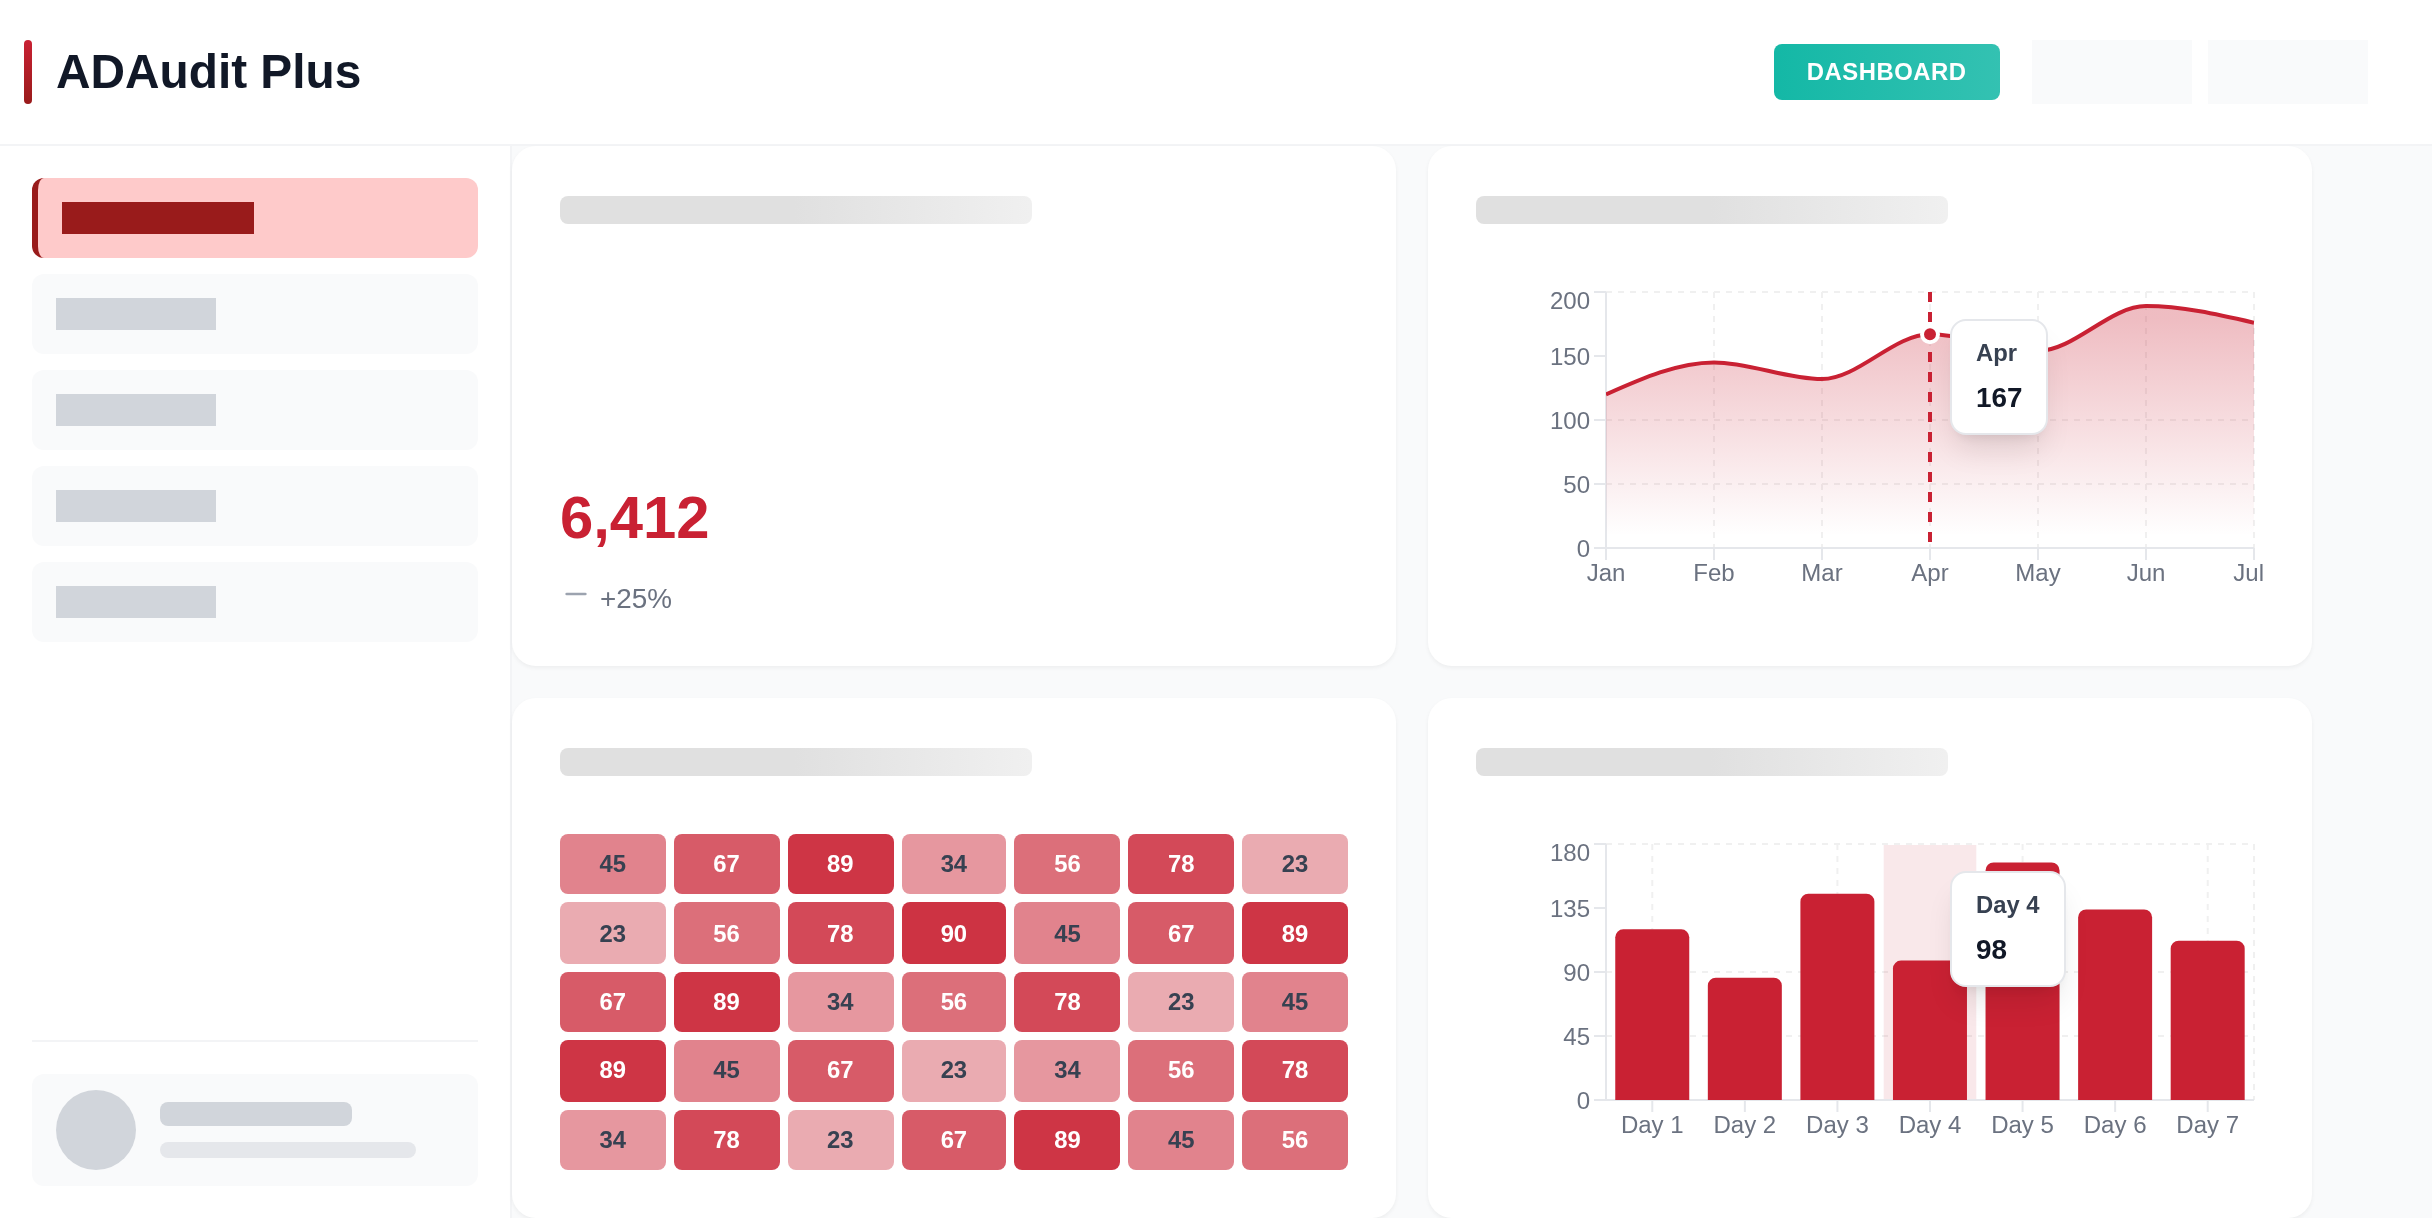Click the heatmap cell showing 90

click(953, 933)
